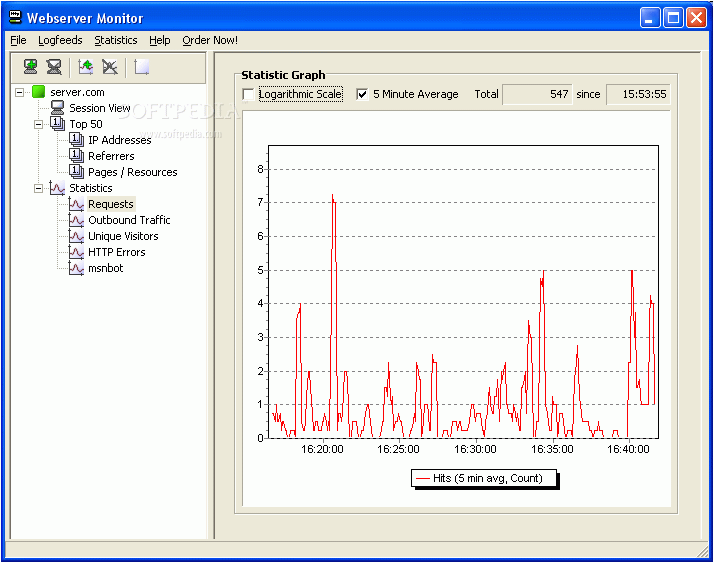Click the Outbound Traffic graph icon

coord(76,220)
